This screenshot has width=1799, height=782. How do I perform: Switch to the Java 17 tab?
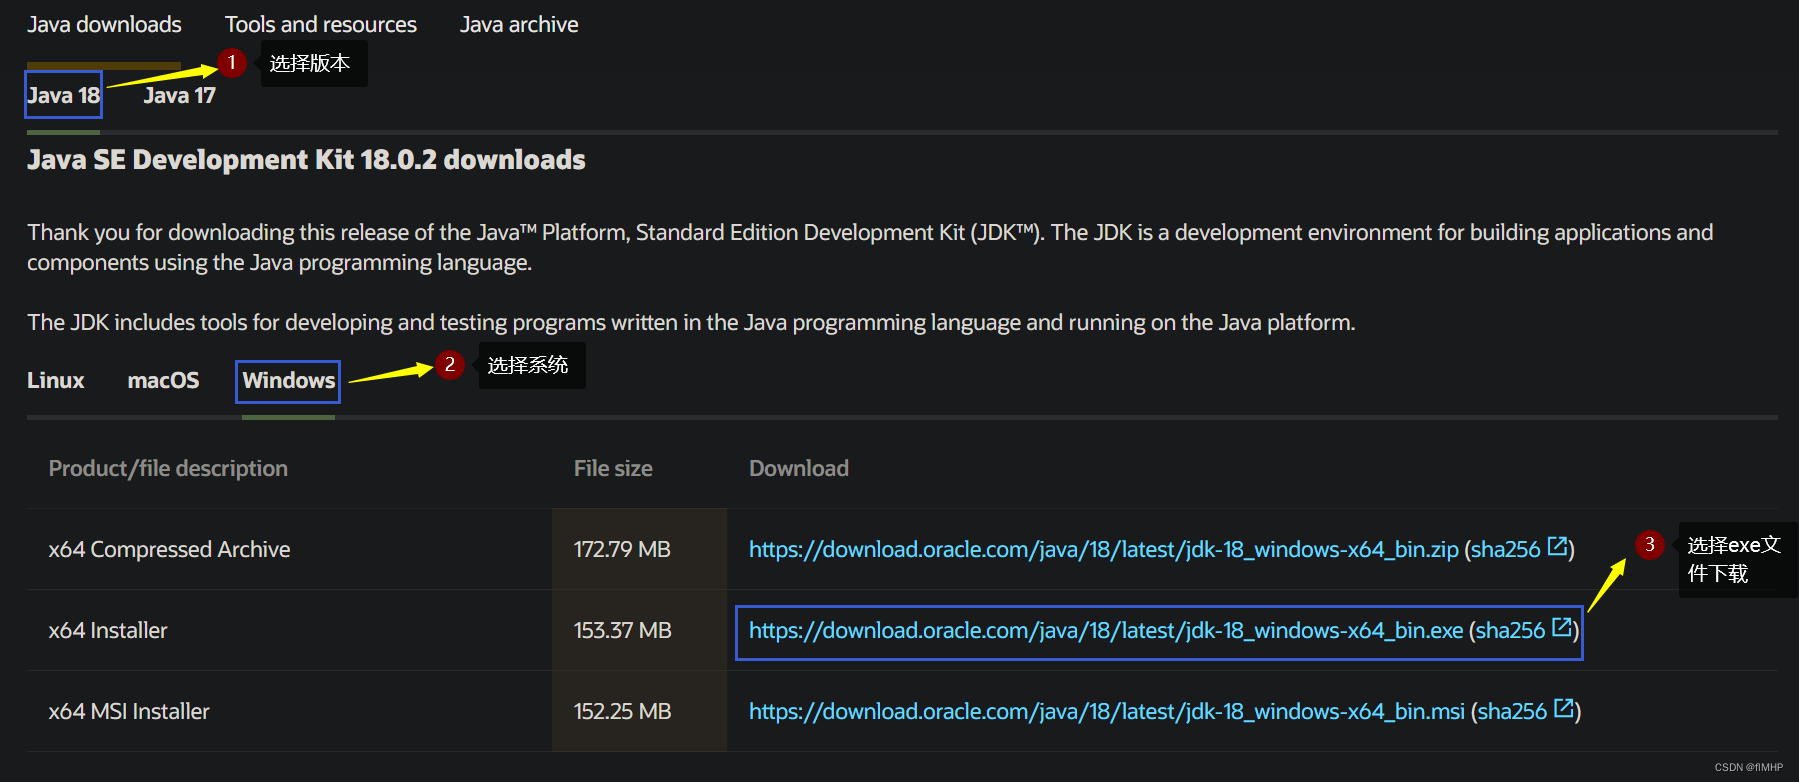pos(179,95)
